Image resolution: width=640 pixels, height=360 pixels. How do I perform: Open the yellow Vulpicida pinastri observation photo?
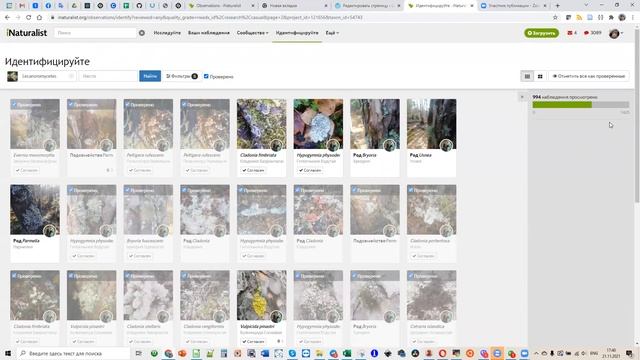262,296
